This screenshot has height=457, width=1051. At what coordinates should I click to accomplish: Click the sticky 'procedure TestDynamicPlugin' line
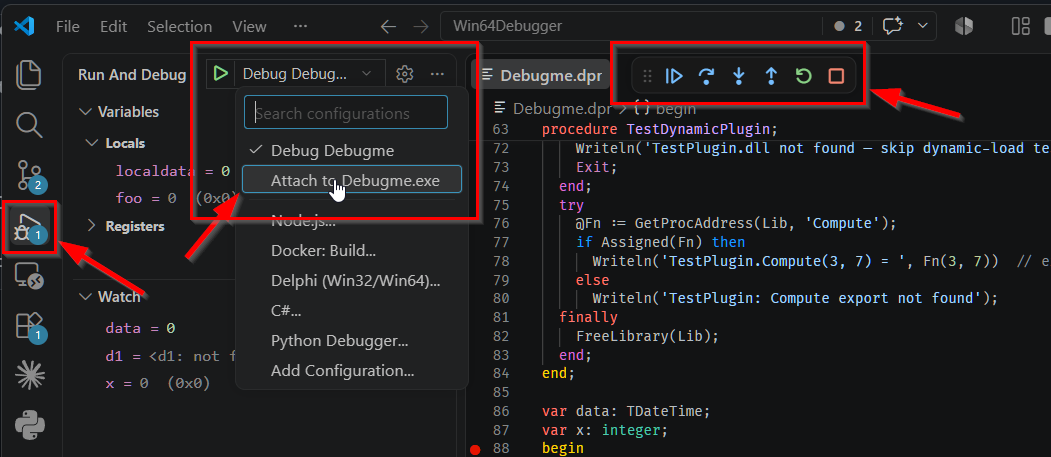[659, 129]
